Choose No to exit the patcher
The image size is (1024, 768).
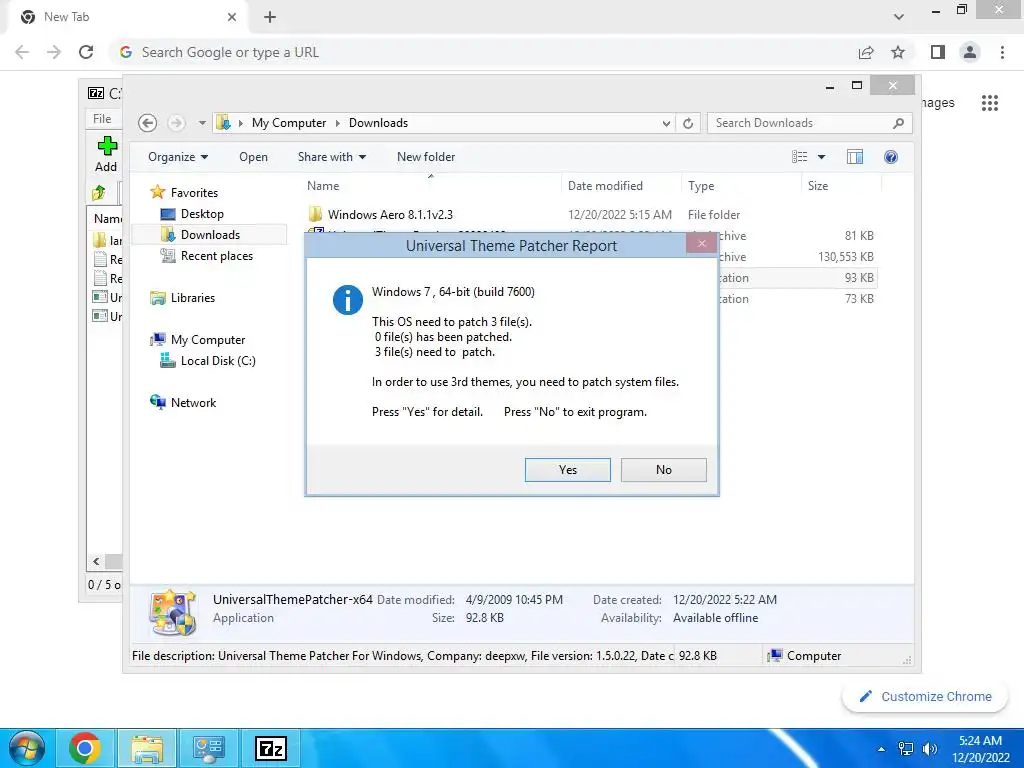(664, 470)
